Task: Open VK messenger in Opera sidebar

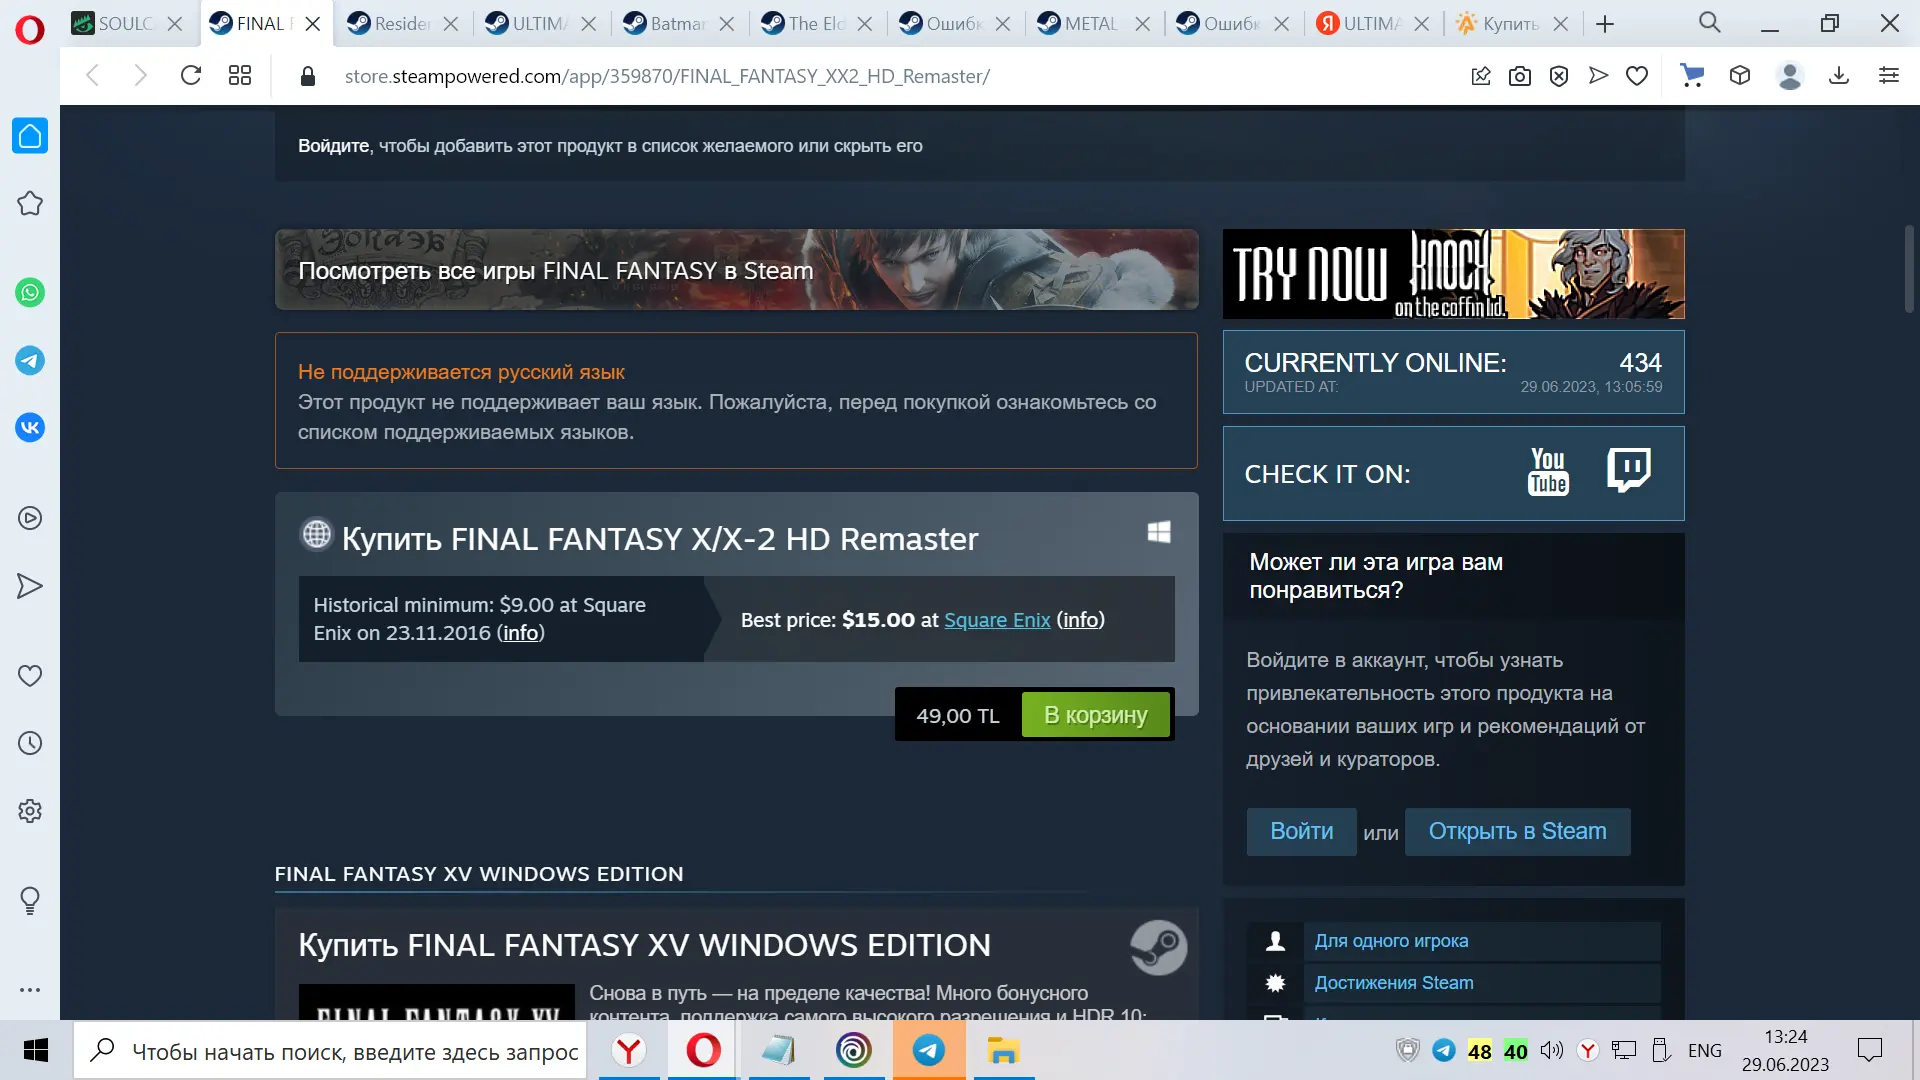Action: (x=30, y=428)
